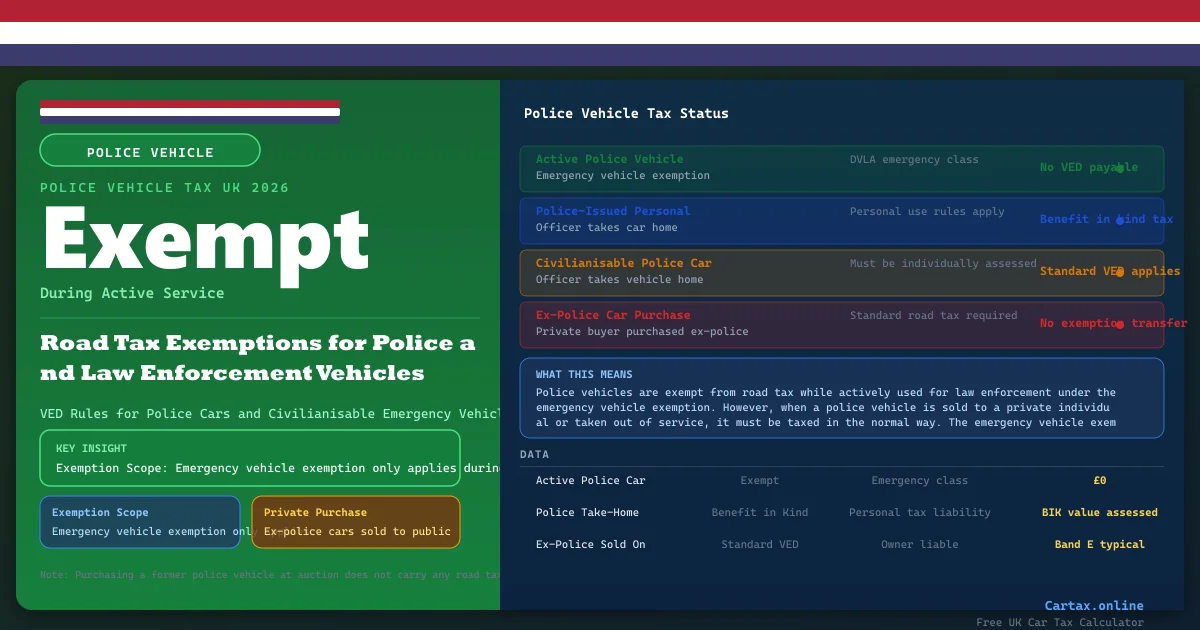This screenshot has width=1200, height=630.
Task: Click the BIK value assessed label
Action: coord(1099,513)
